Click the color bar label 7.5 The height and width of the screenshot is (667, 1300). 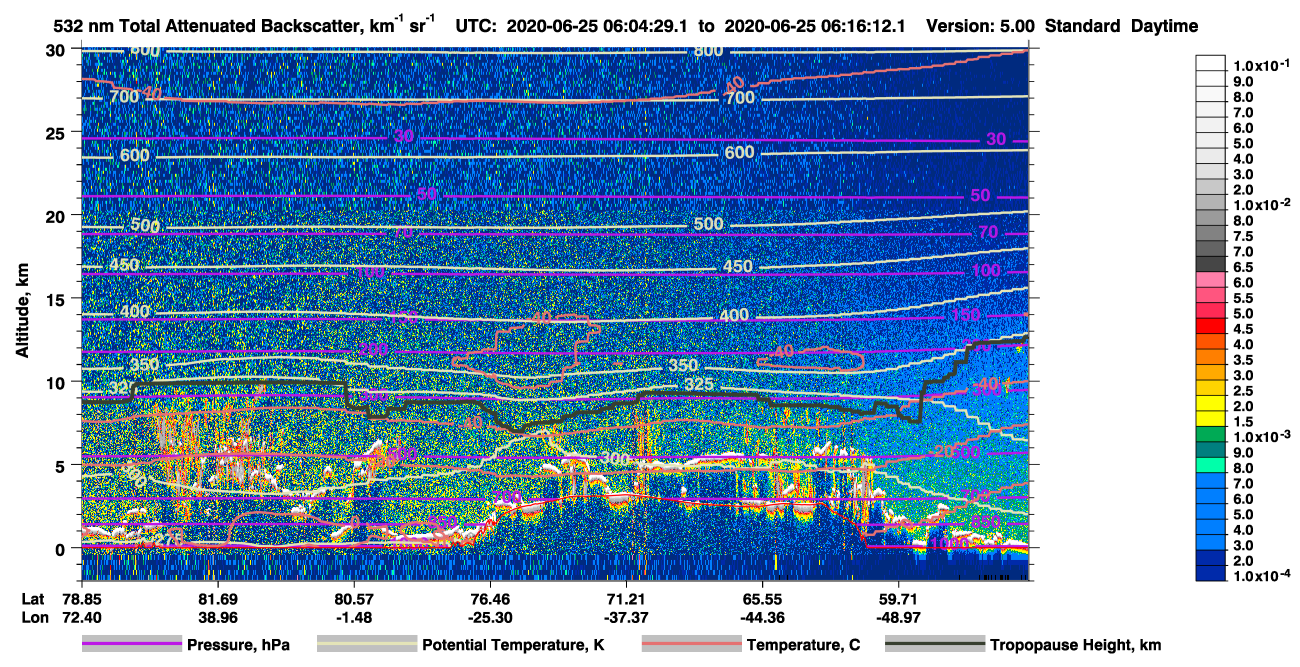(x=1245, y=236)
